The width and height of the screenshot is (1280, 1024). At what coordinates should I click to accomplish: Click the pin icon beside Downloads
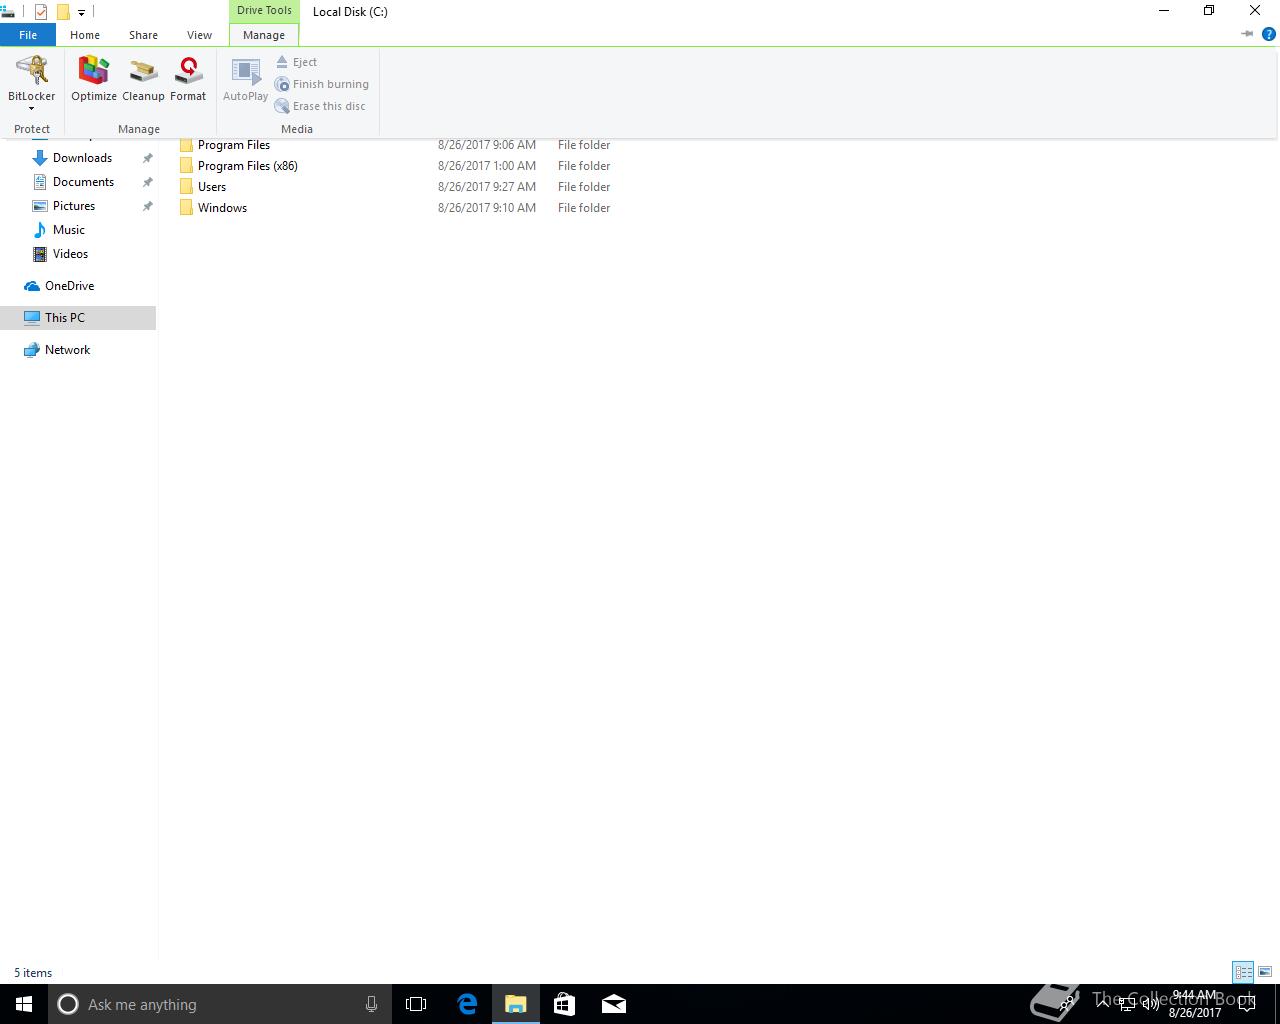(x=147, y=158)
